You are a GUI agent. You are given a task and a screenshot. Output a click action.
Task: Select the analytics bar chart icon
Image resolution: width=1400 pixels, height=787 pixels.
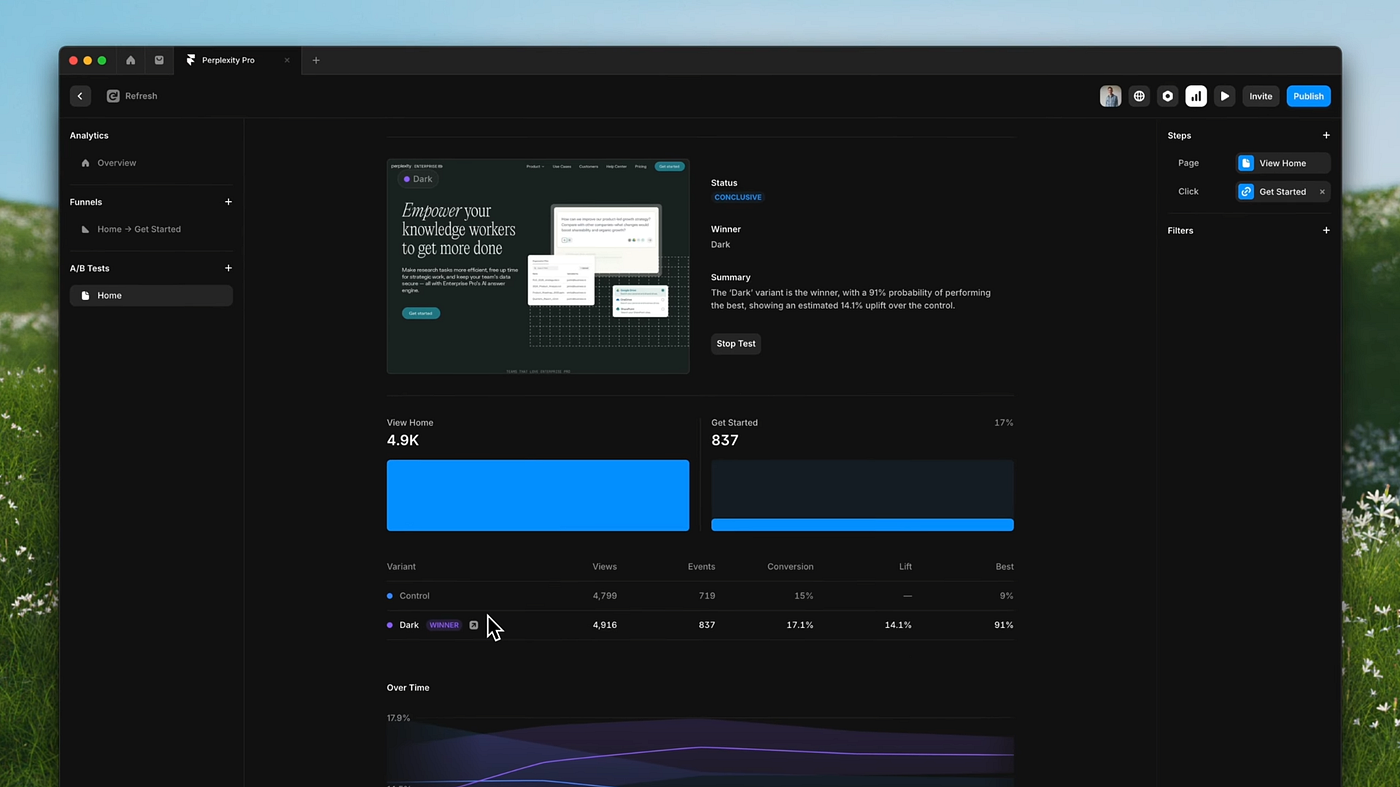(1196, 96)
